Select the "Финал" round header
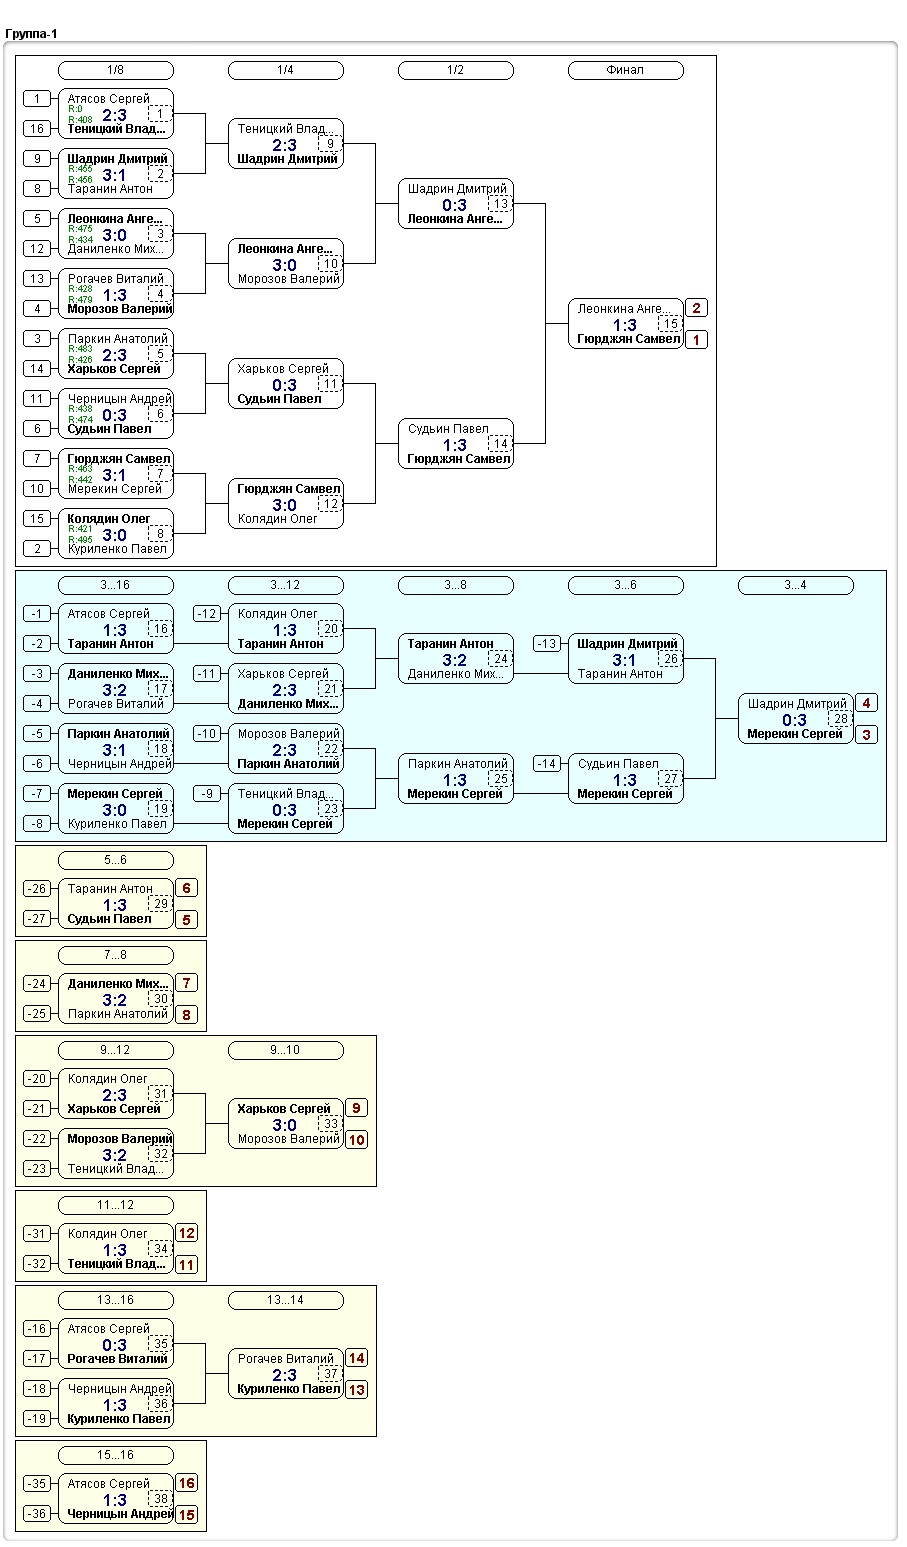This screenshot has width=907, height=1547. (x=626, y=70)
